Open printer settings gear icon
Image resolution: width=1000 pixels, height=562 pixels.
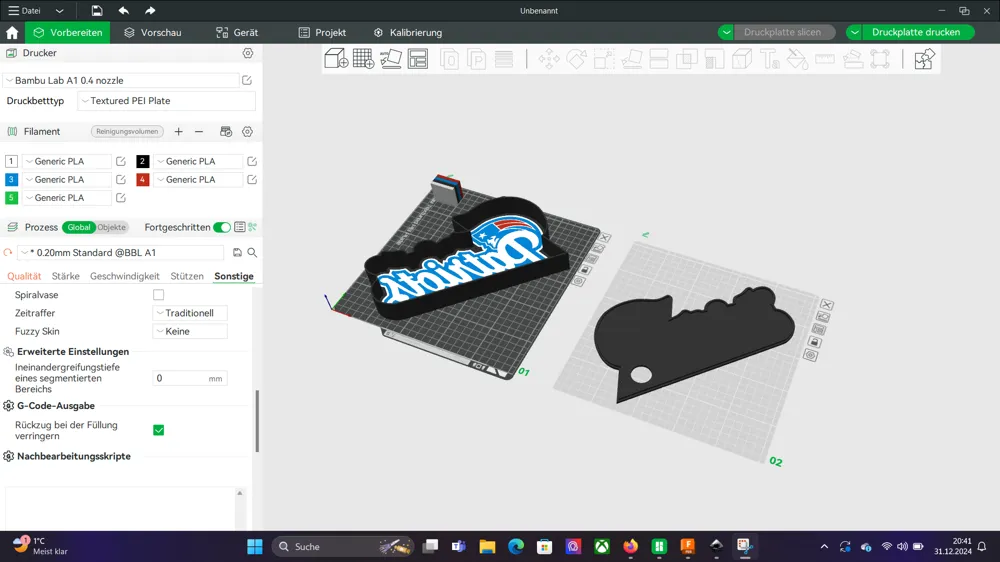coord(247,53)
